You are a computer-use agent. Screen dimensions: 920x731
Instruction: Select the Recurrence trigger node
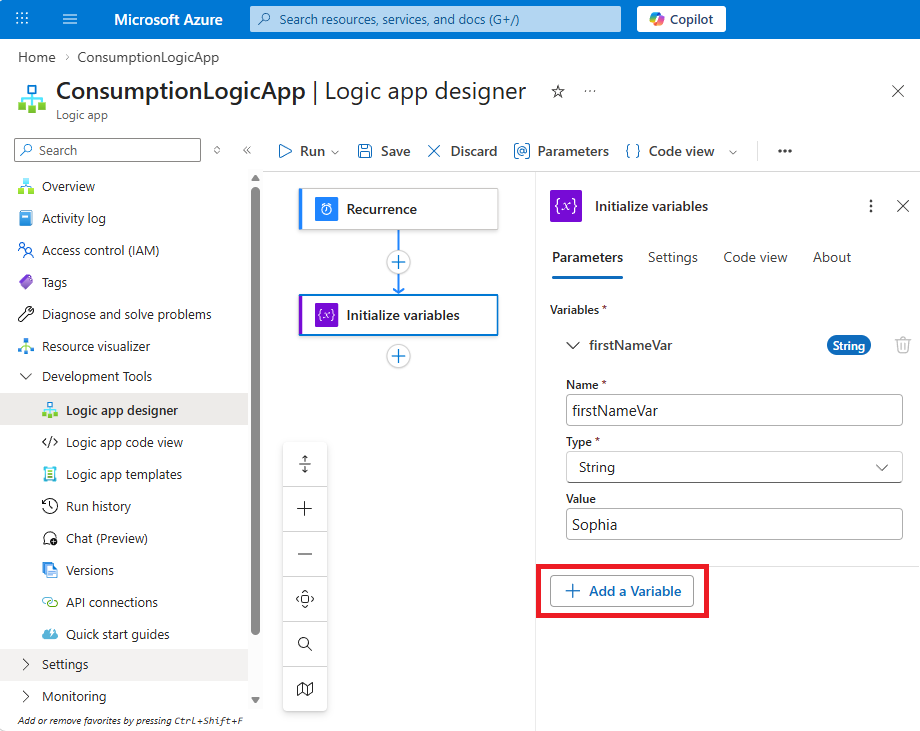398,209
